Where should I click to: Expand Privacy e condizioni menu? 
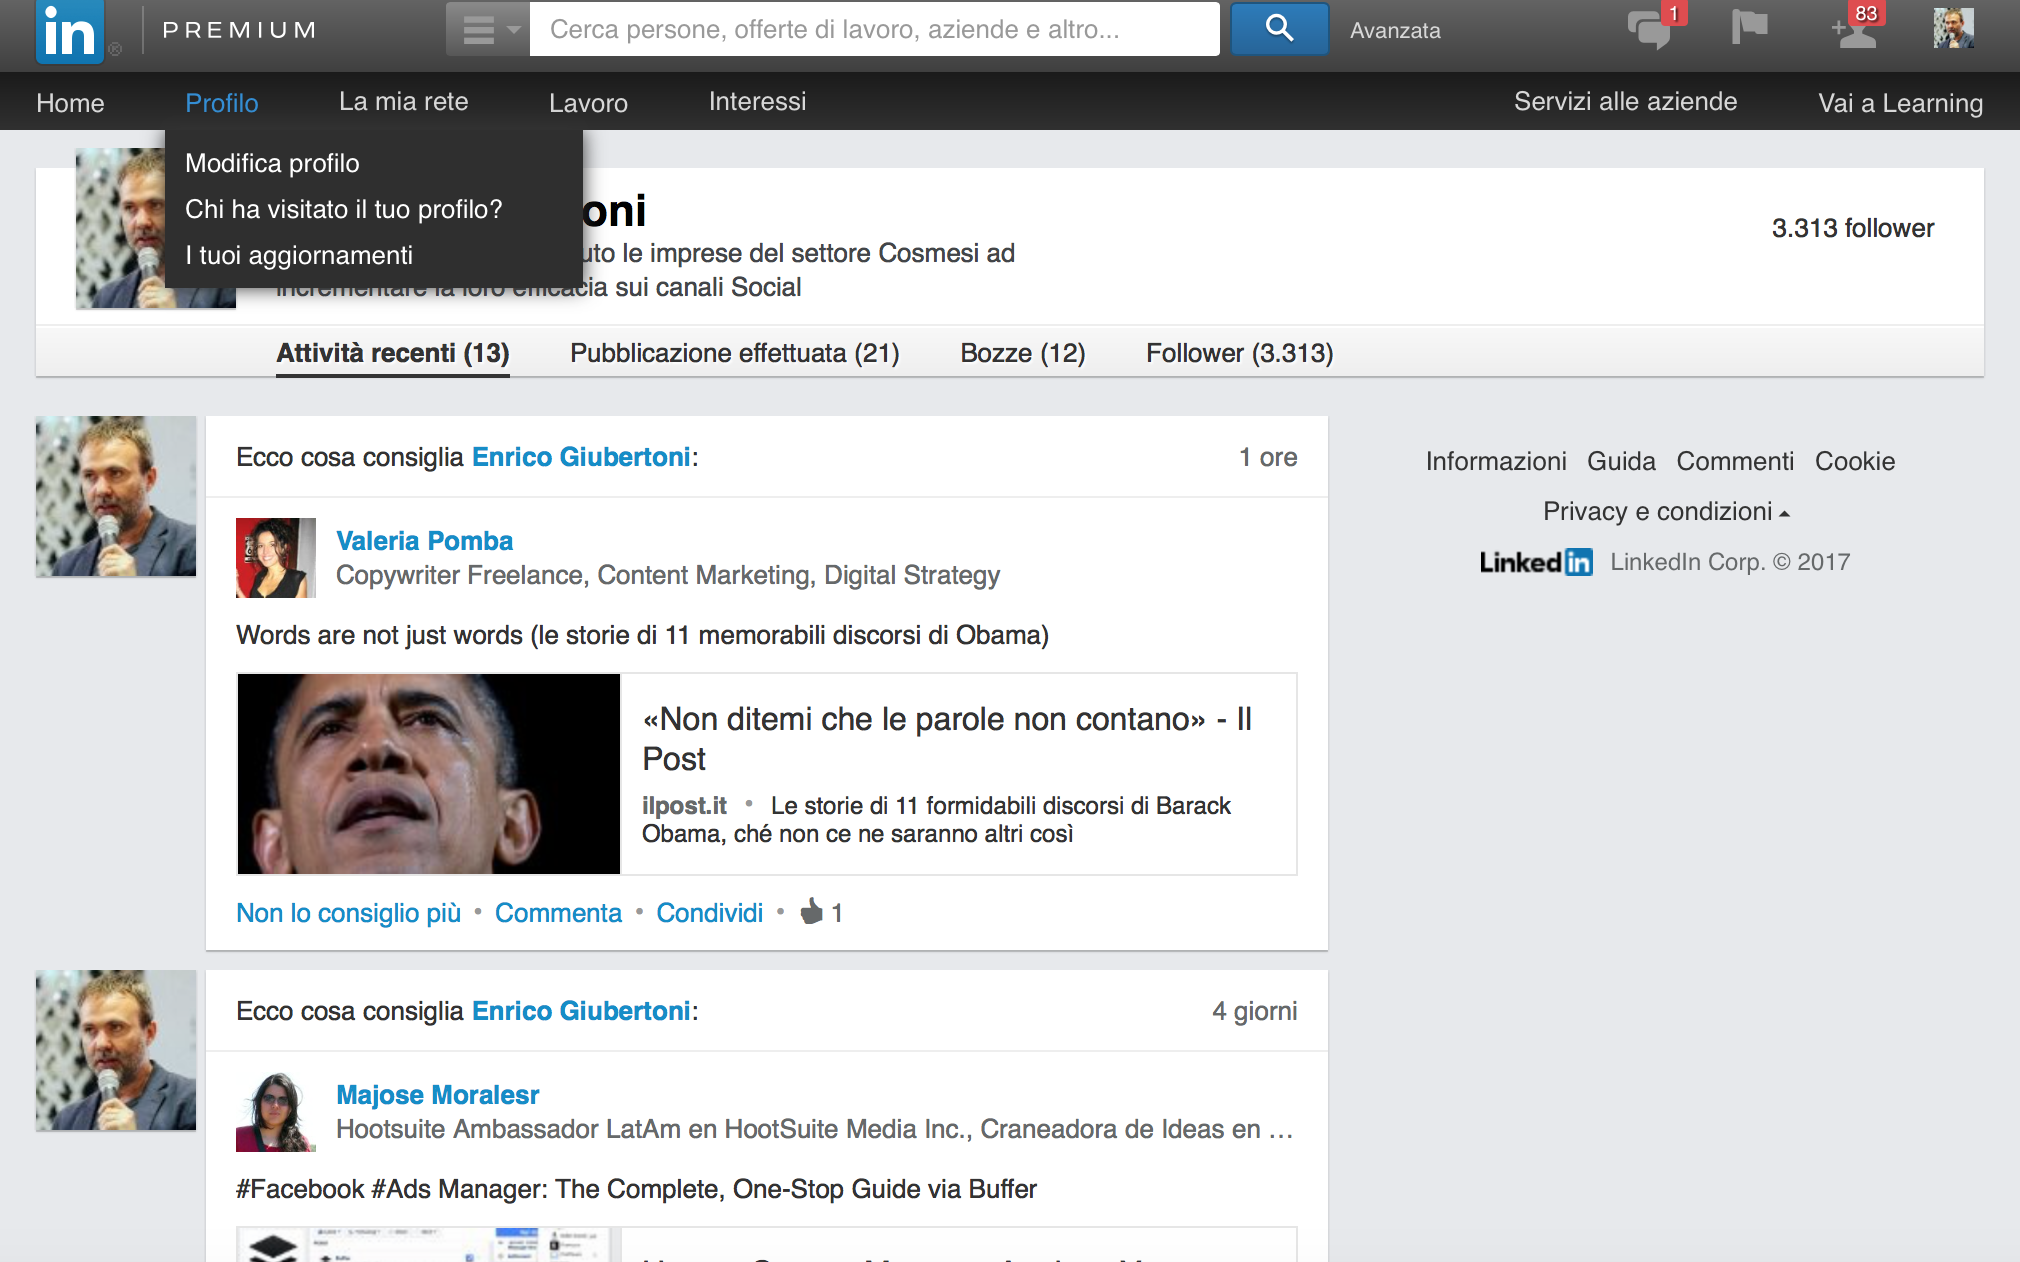(1666, 512)
